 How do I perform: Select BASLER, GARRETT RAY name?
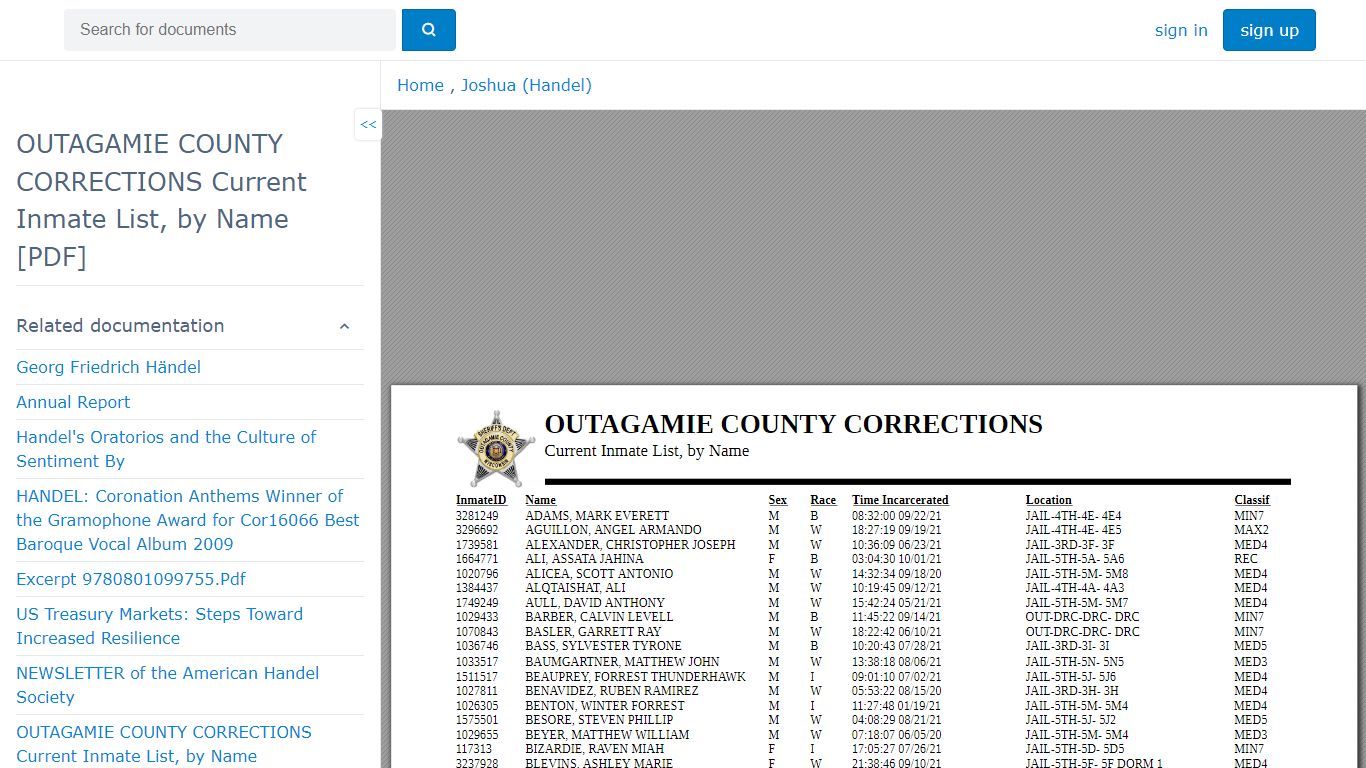[593, 632]
